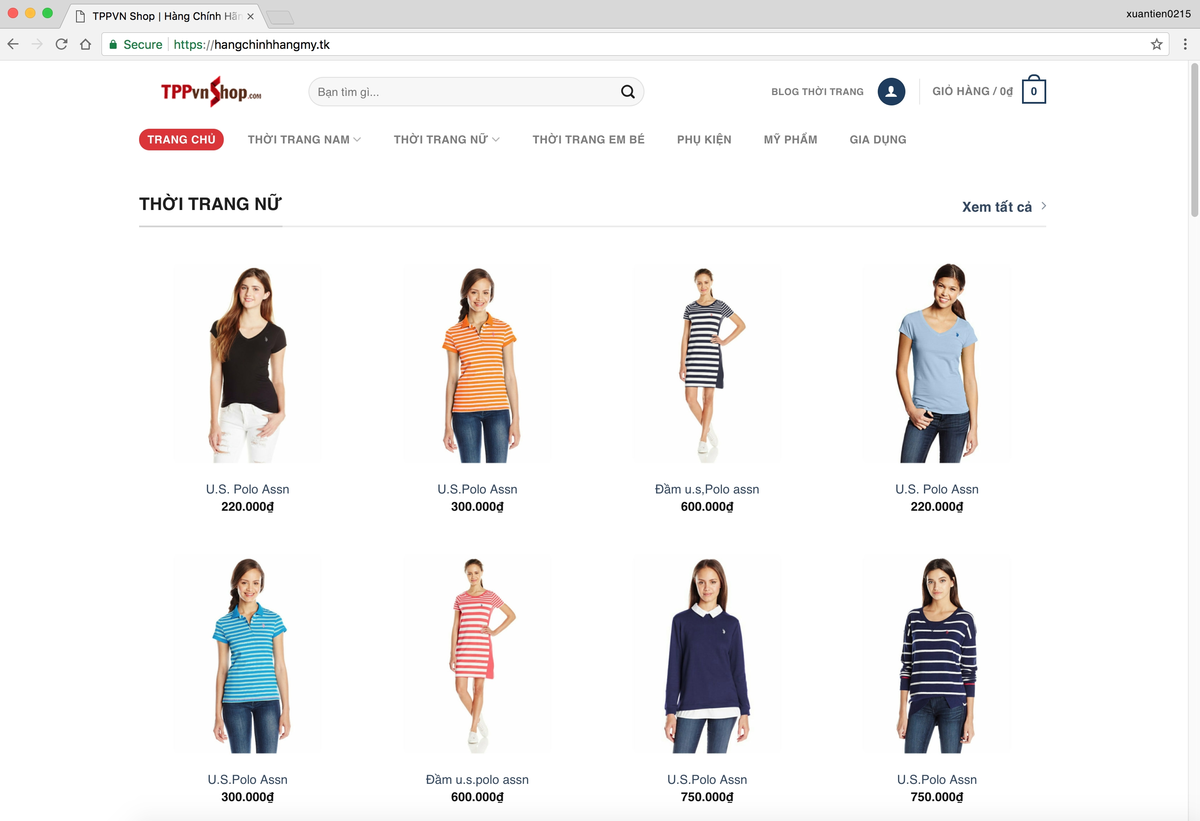Open the shopping cart bag icon
Screen dimensions: 1200x821
pos(1034,90)
